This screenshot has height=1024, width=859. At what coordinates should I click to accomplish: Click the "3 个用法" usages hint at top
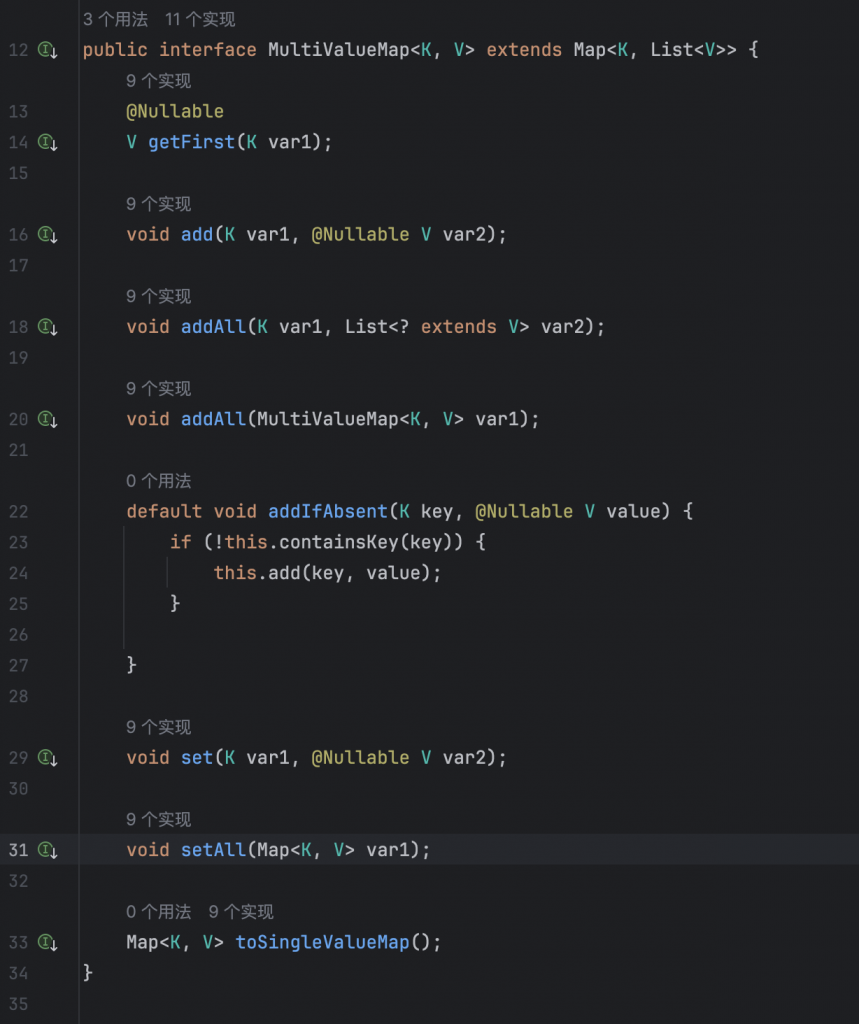114,19
